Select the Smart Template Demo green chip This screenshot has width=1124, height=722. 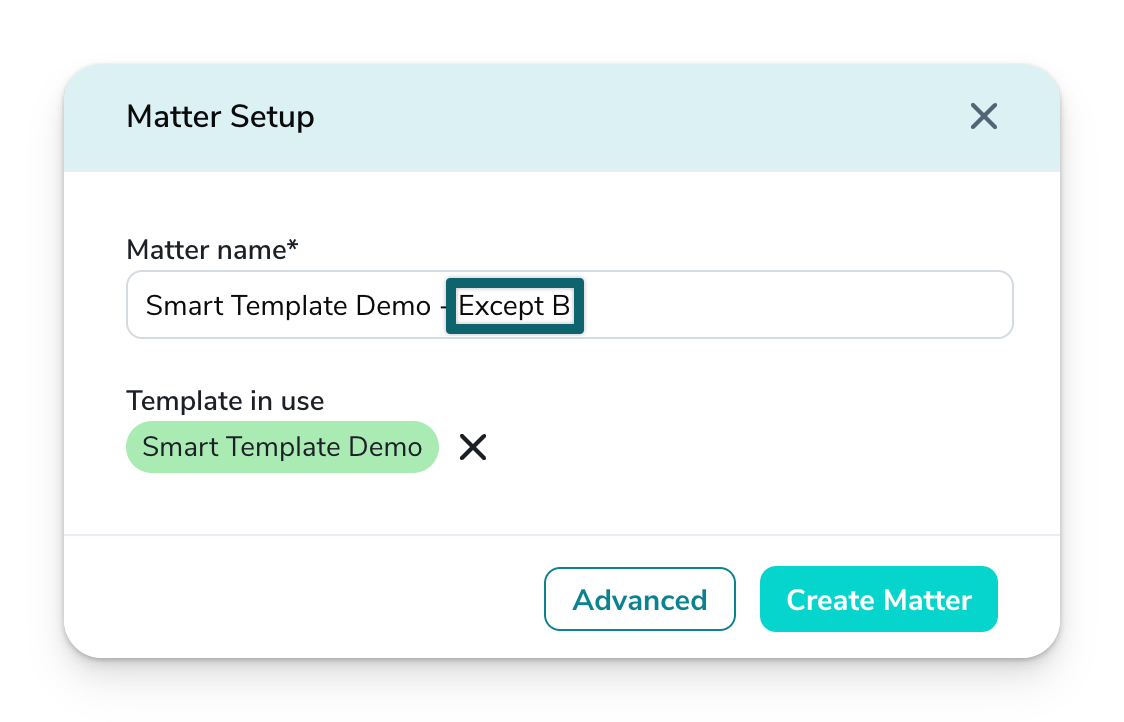[282, 447]
